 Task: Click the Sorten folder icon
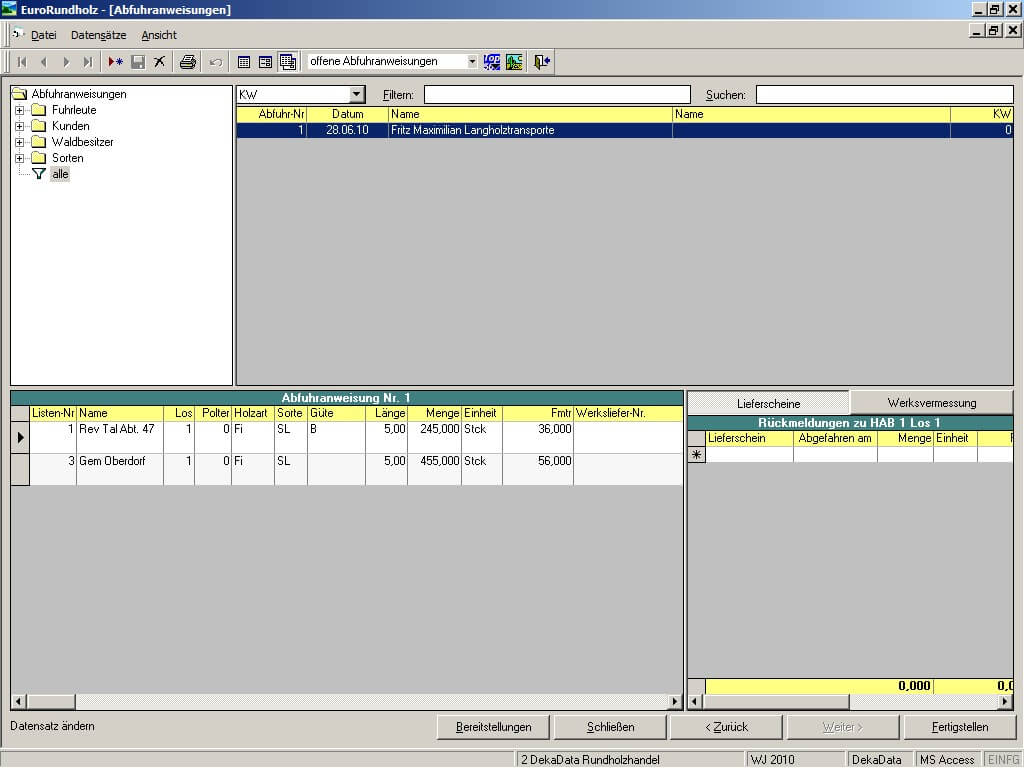click(39, 157)
